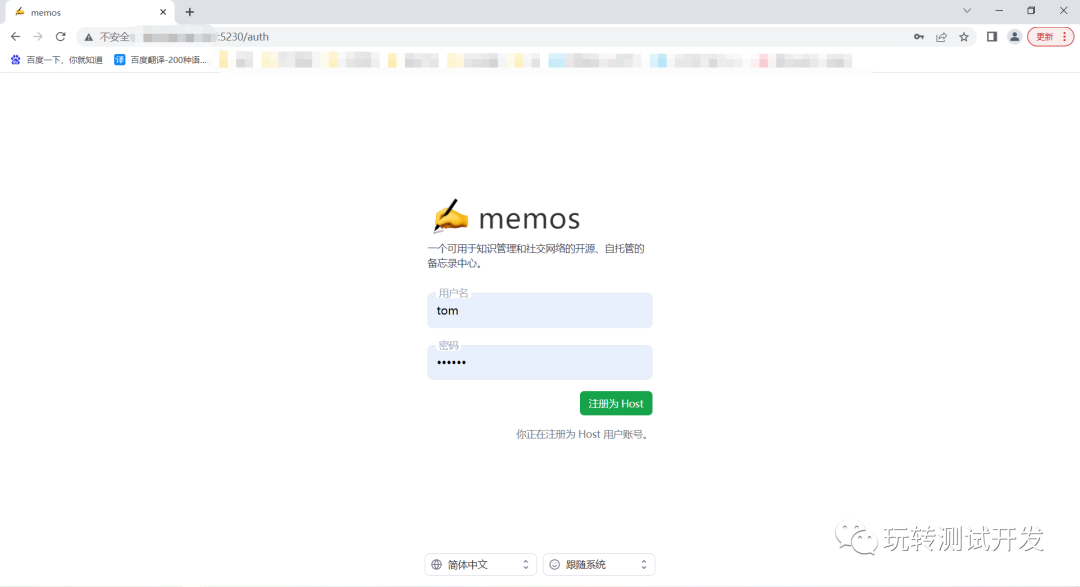The height and width of the screenshot is (587, 1080).
Task: Click the back navigation arrow
Action: [x=16, y=36]
